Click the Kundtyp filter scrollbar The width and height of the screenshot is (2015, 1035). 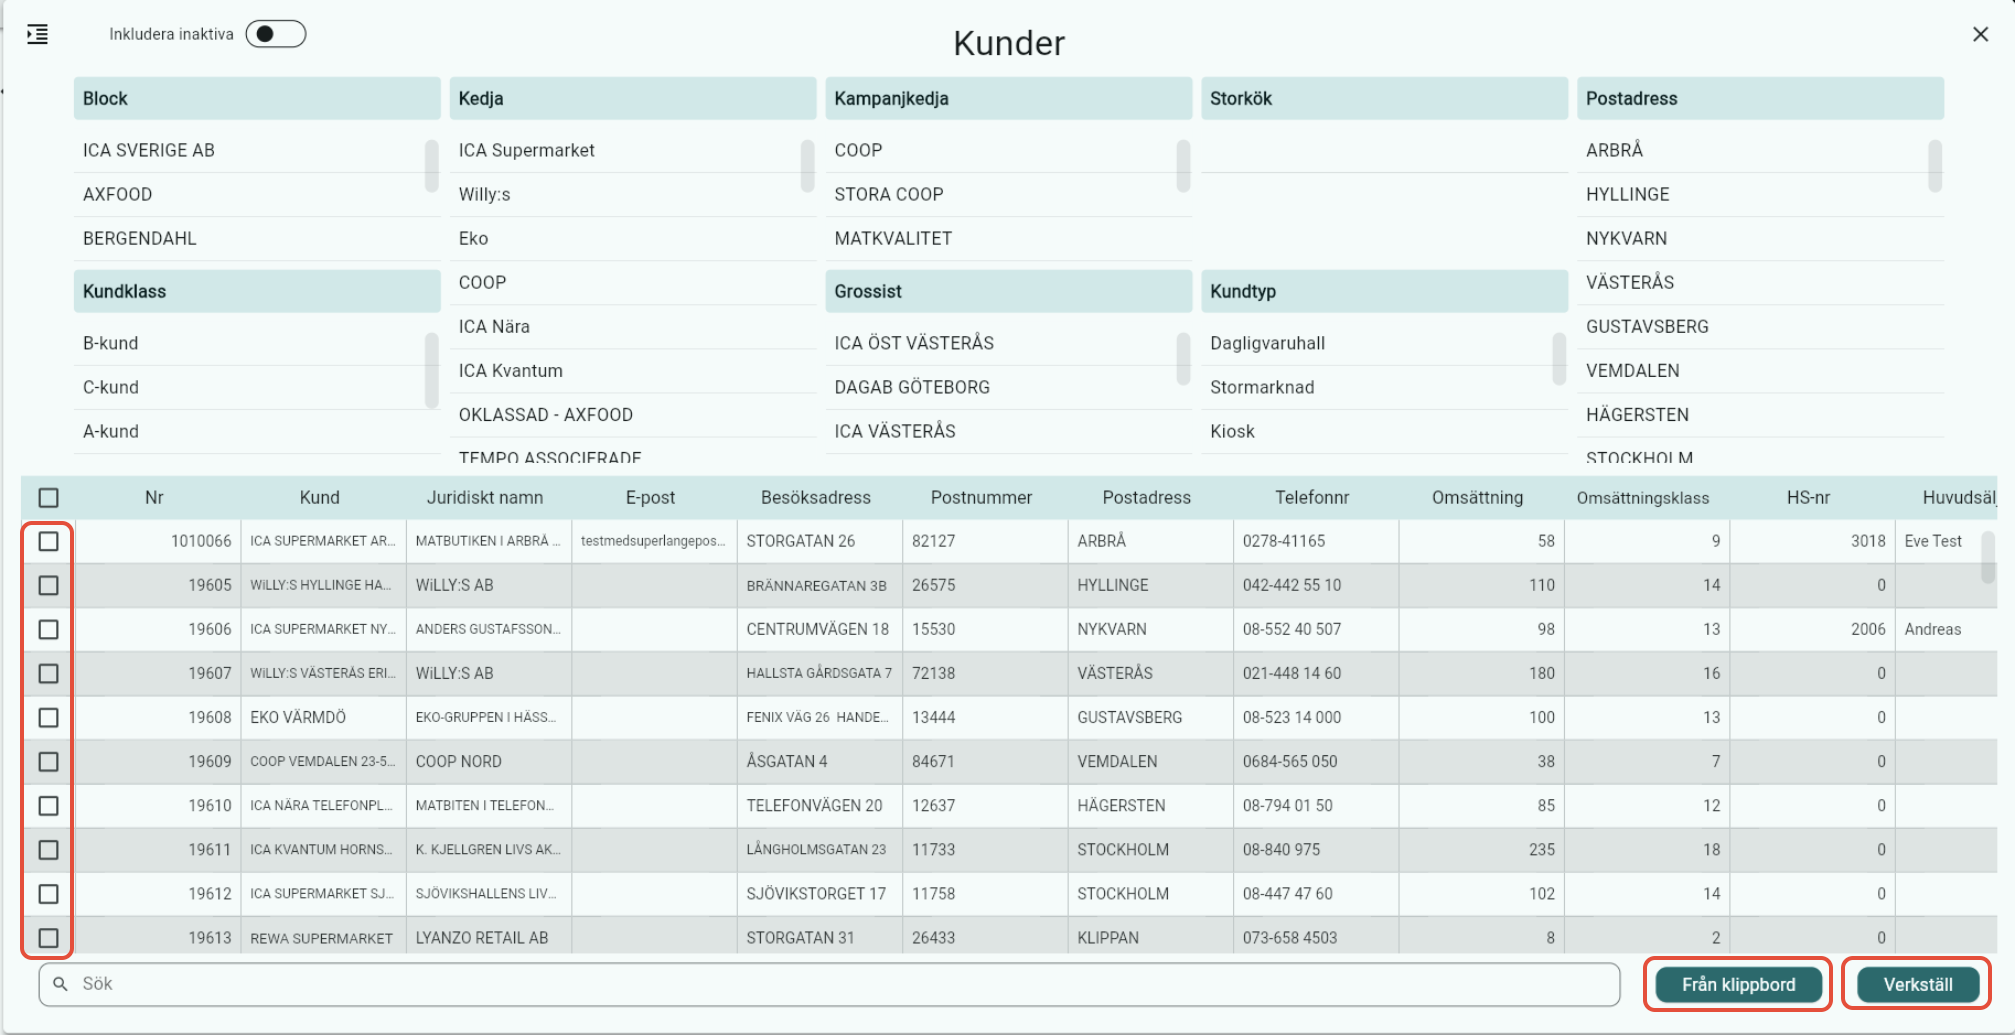pos(1560,358)
